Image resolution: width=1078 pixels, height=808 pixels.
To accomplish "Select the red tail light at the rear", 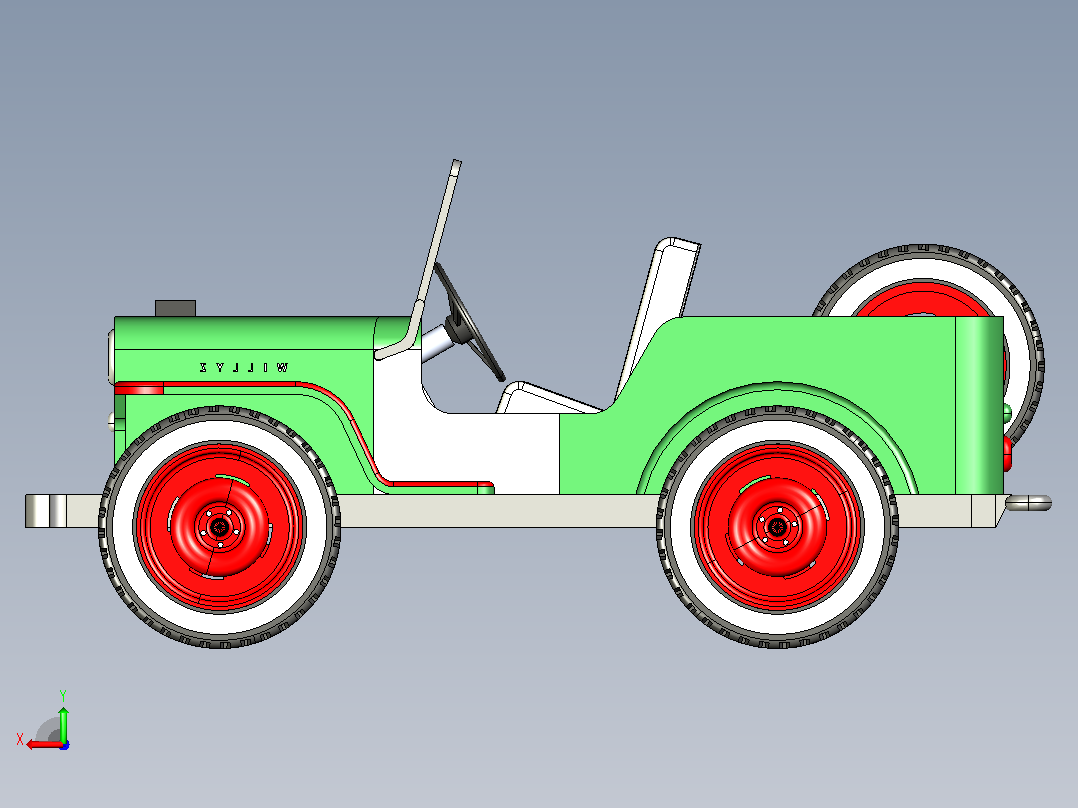I will [1008, 454].
